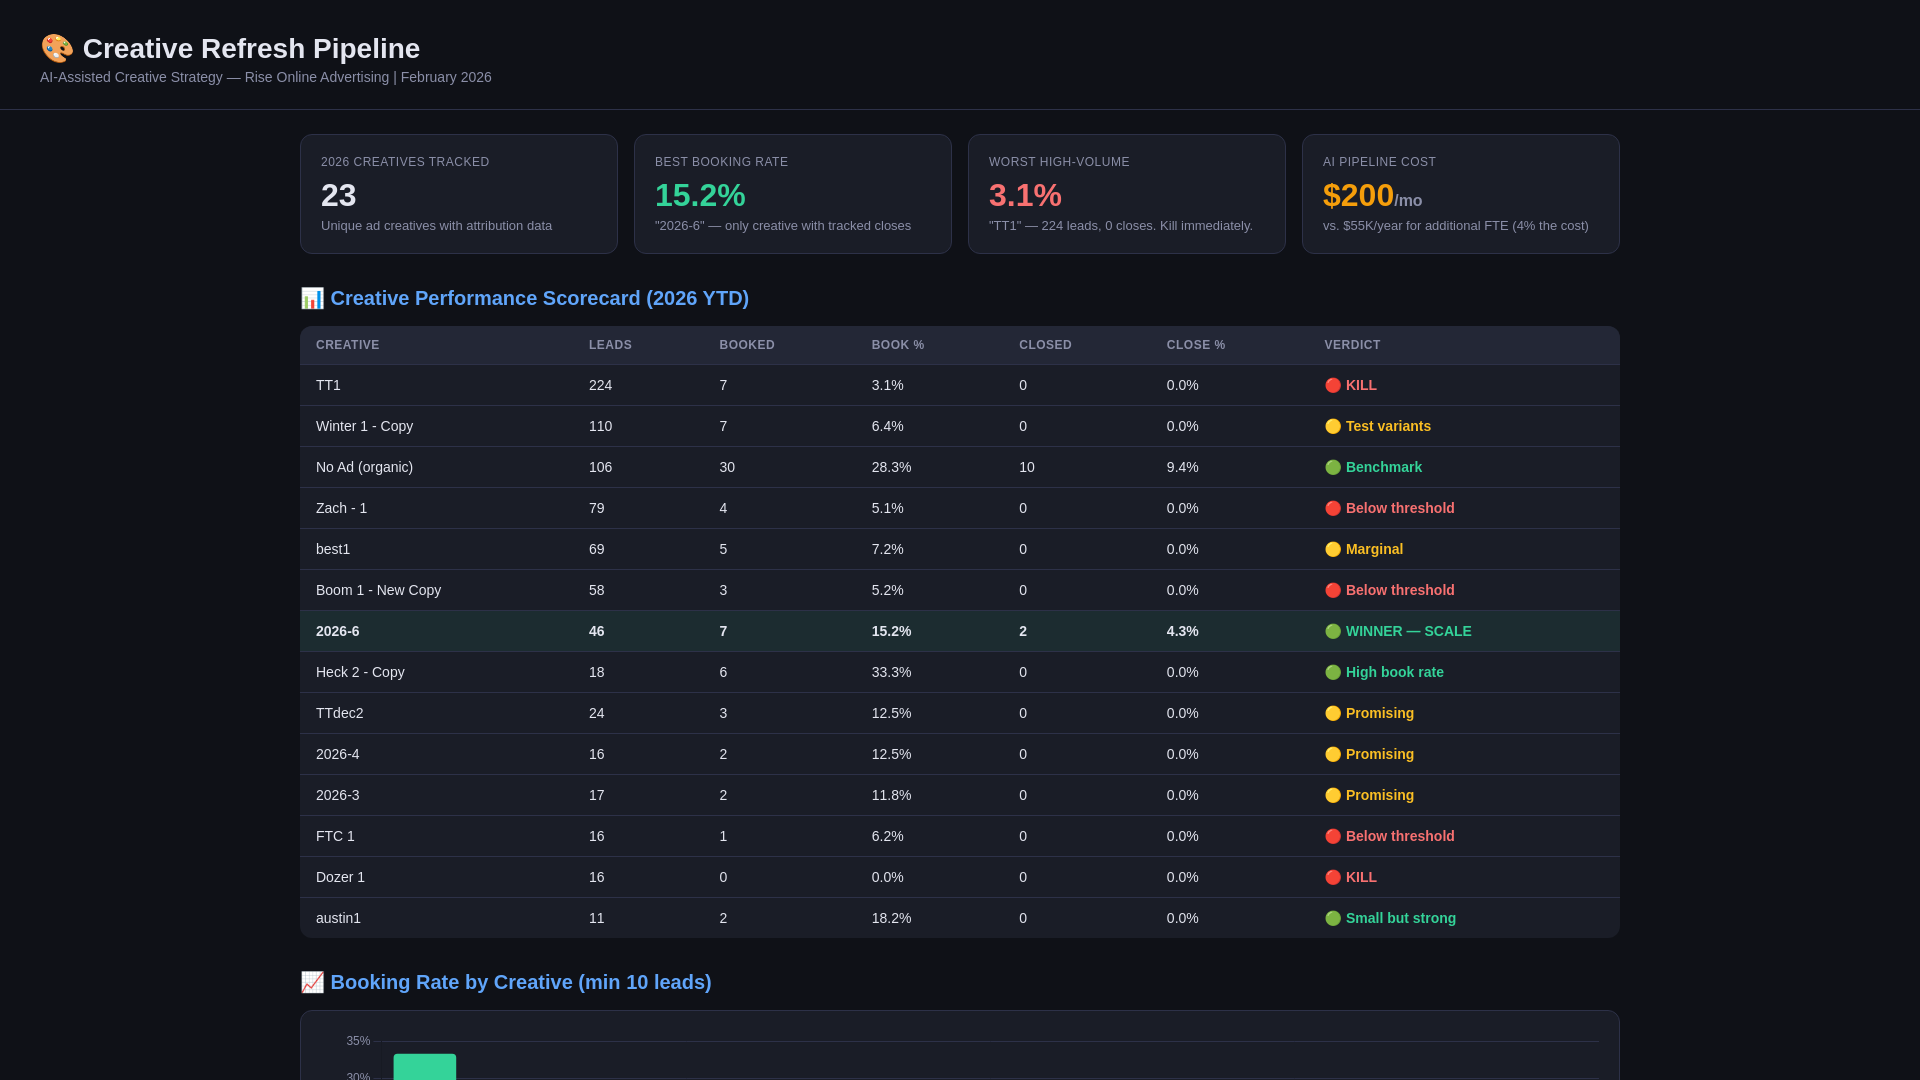Click the Booking Rate by Creative heading
The image size is (1920, 1080).
click(x=520, y=982)
